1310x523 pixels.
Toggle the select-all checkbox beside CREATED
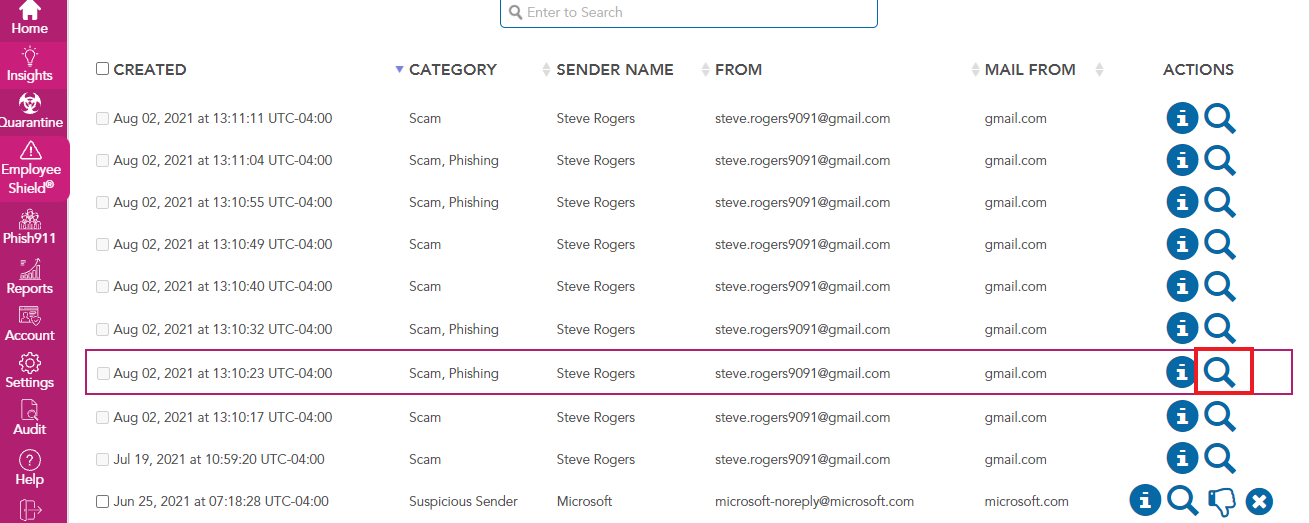(x=102, y=69)
